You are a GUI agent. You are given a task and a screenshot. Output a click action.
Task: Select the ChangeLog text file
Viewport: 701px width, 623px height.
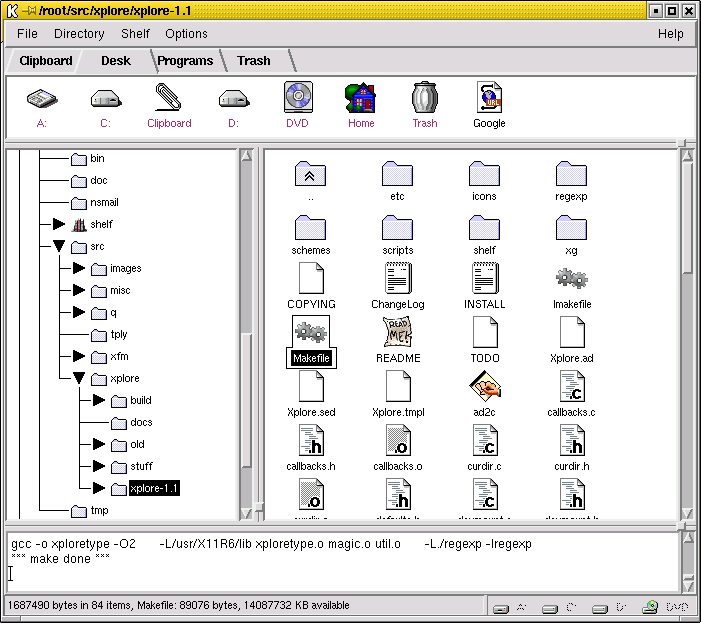[398, 278]
